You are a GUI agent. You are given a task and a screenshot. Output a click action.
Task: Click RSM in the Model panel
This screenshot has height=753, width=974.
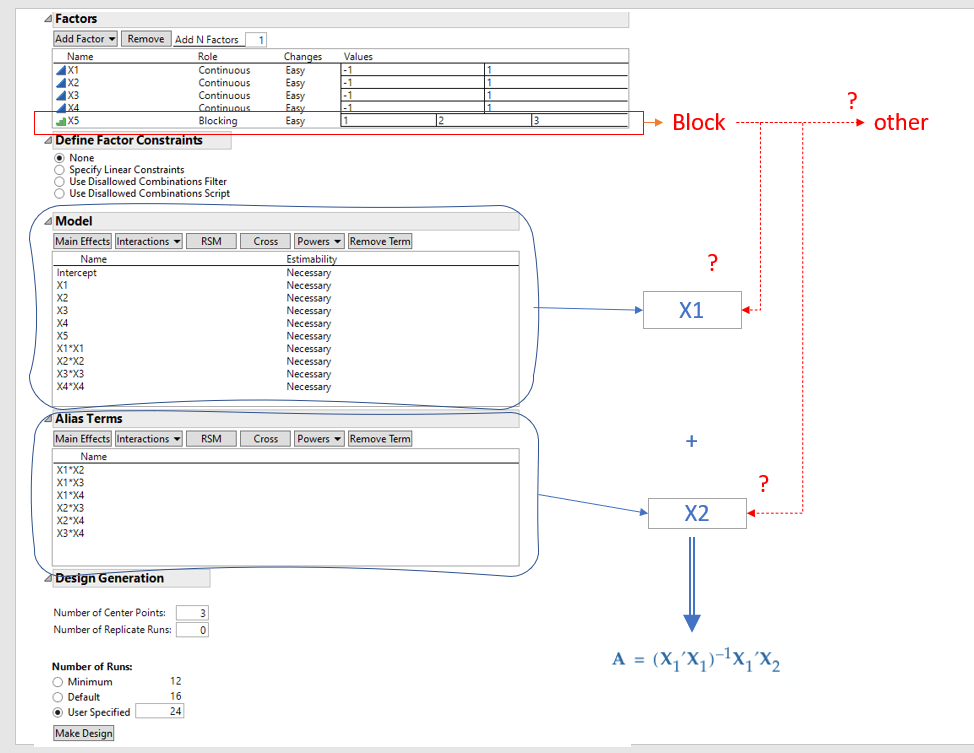(x=210, y=241)
